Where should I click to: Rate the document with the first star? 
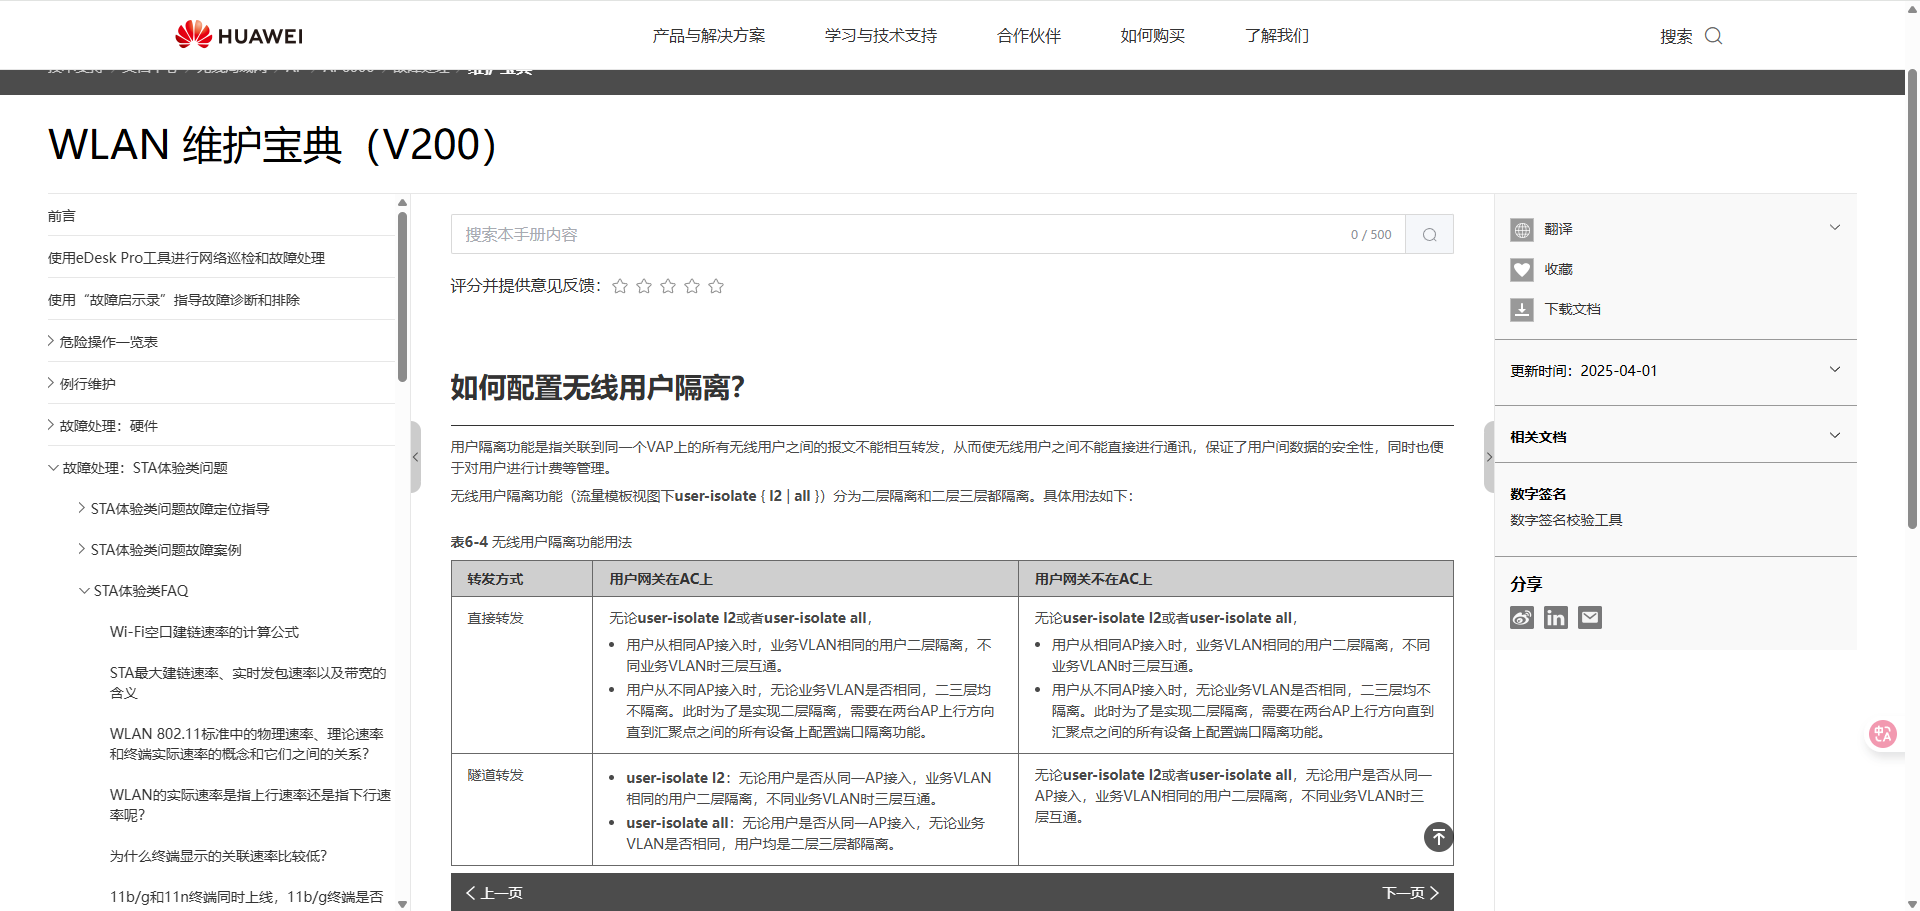(620, 287)
